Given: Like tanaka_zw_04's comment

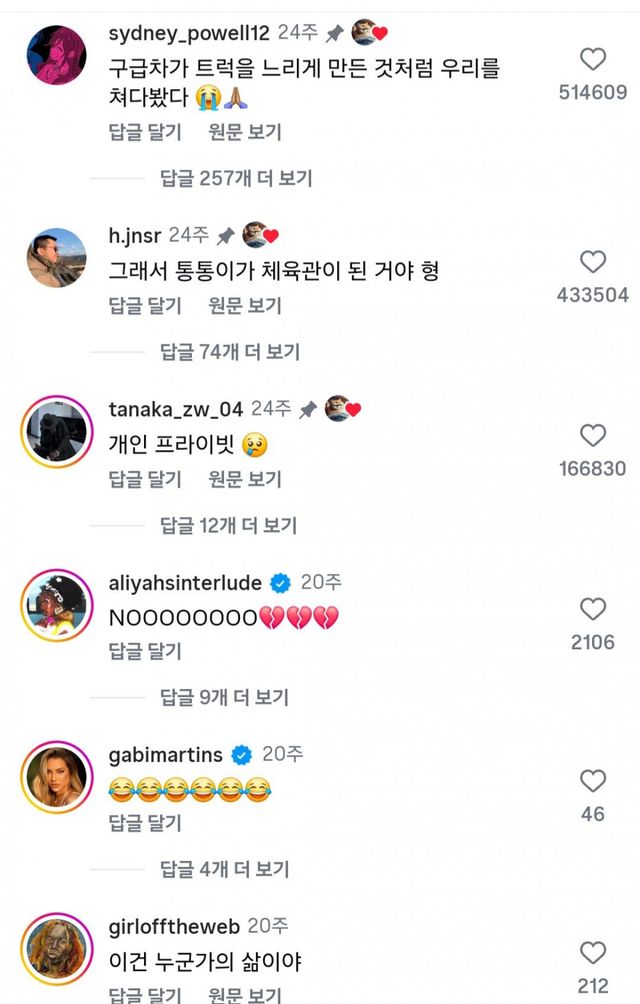Looking at the screenshot, I should click(593, 435).
